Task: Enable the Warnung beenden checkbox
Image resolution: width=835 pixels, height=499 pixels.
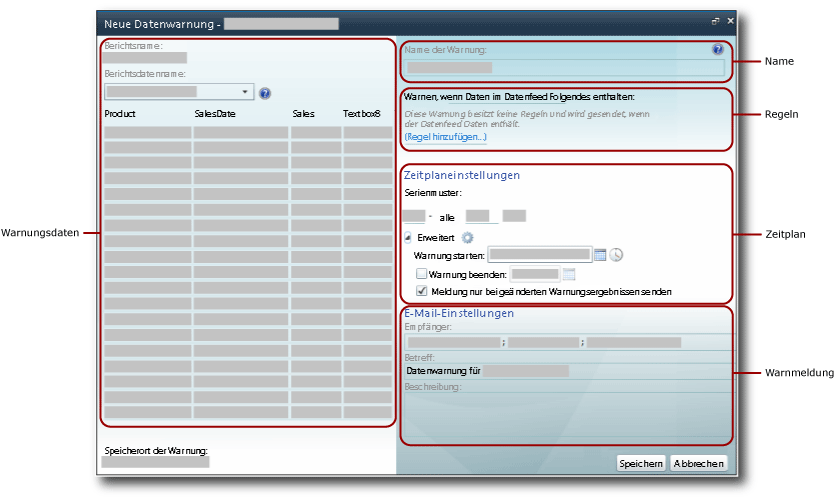Action: 421,273
